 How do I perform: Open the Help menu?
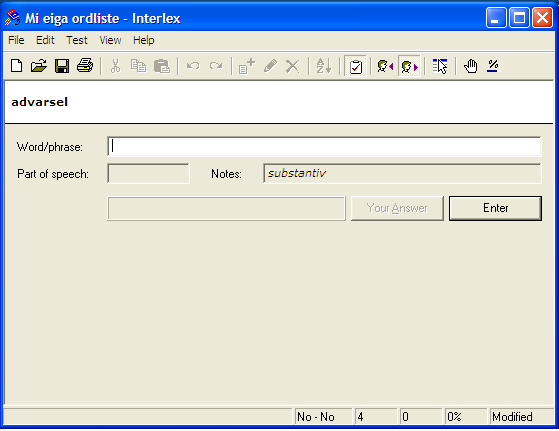click(x=144, y=40)
